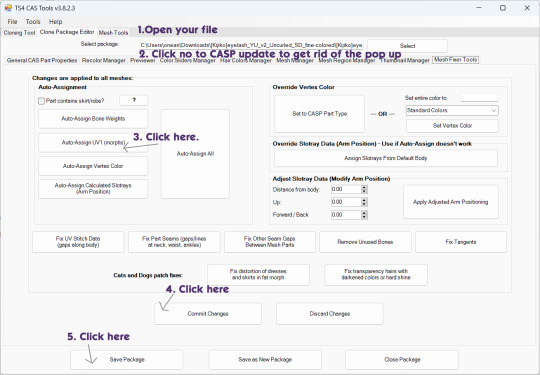This screenshot has width=540, height=375.
Task: Click the Commit Changes button
Action: [x=208, y=314]
